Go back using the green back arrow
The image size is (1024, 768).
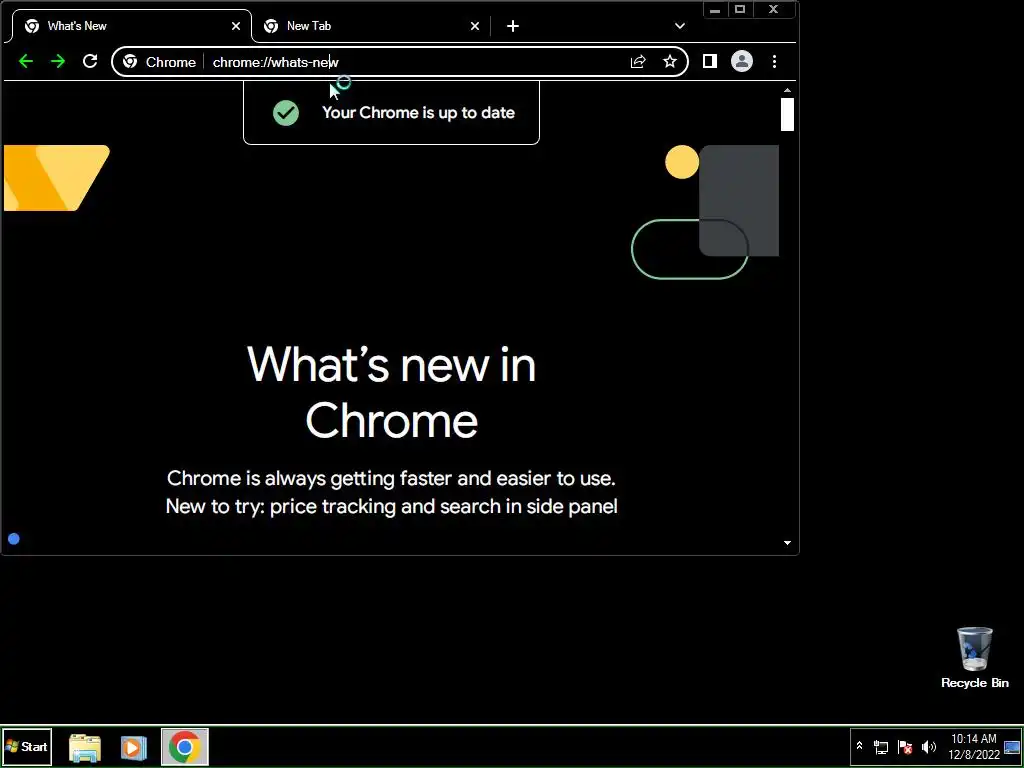(x=25, y=61)
